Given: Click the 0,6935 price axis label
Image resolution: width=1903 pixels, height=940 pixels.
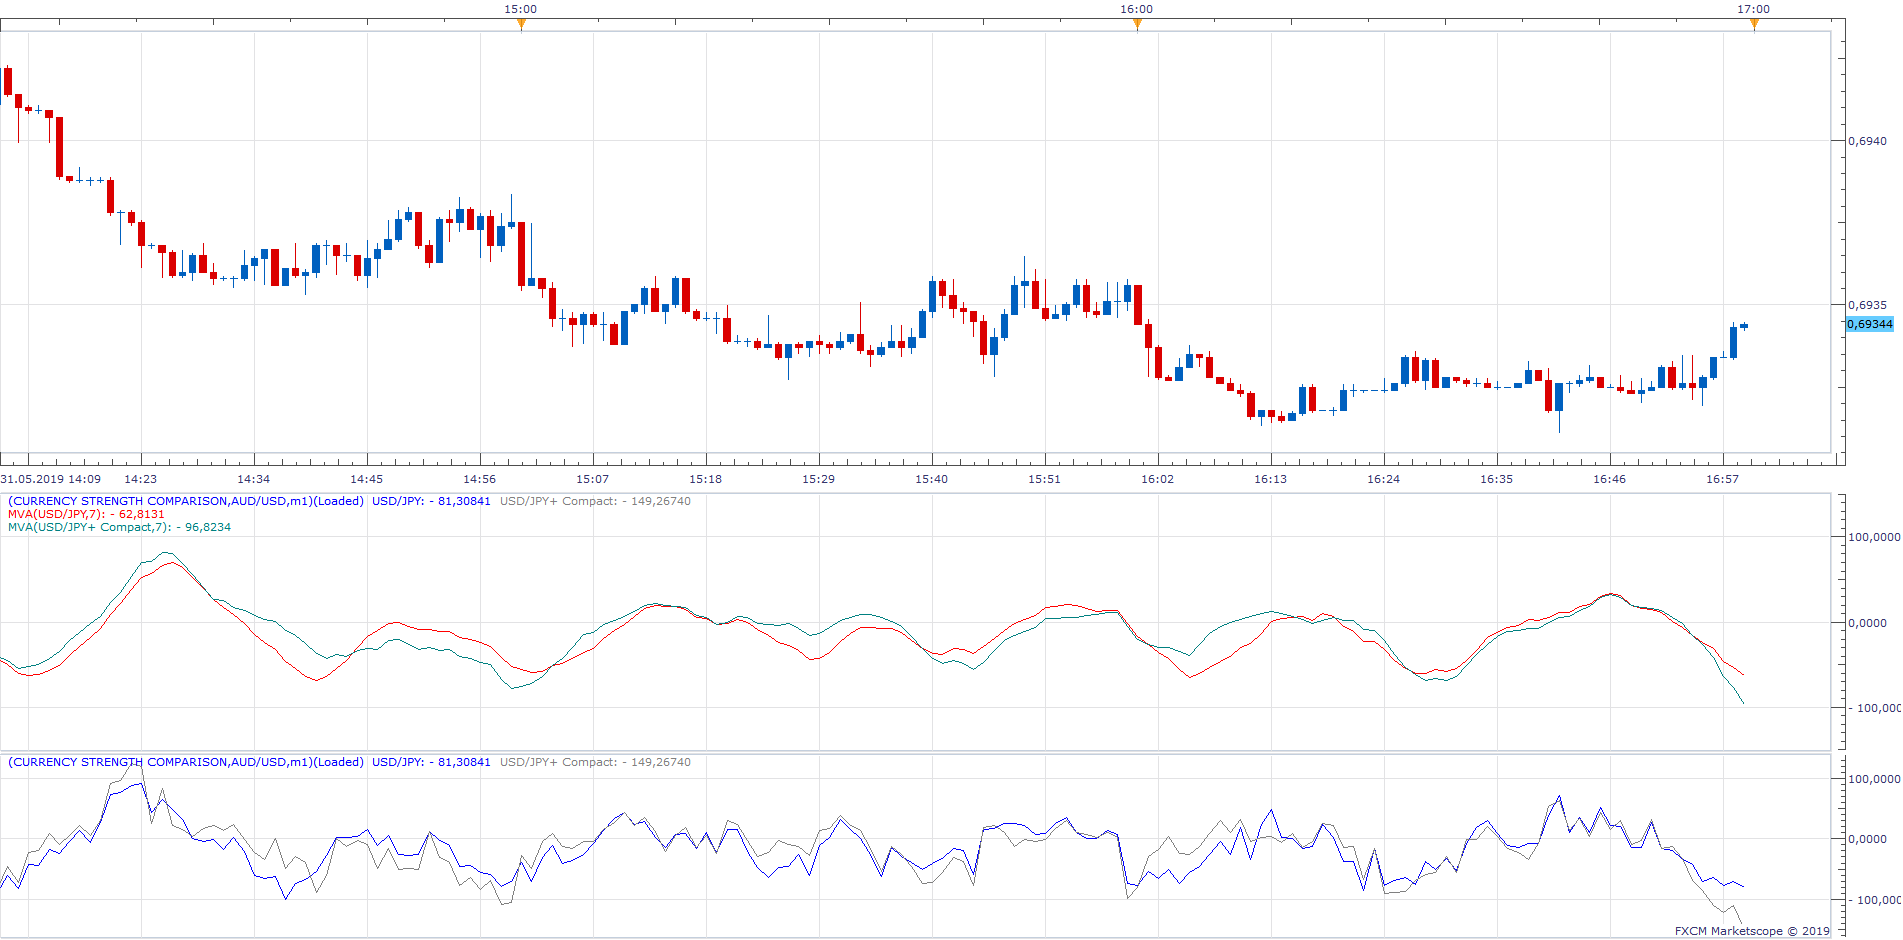Looking at the screenshot, I should pyautogui.click(x=1868, y=305).
